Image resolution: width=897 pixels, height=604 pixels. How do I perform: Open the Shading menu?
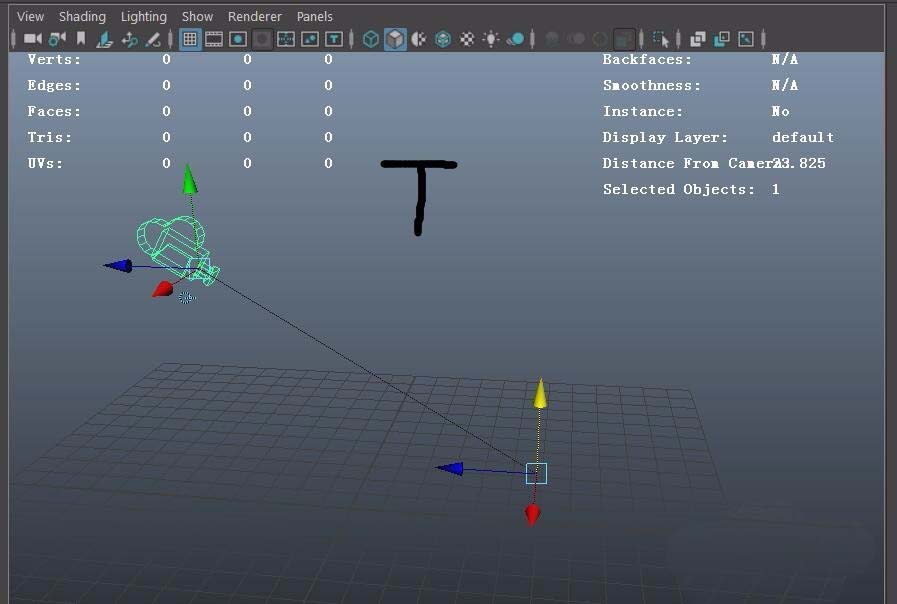[82, 16]
